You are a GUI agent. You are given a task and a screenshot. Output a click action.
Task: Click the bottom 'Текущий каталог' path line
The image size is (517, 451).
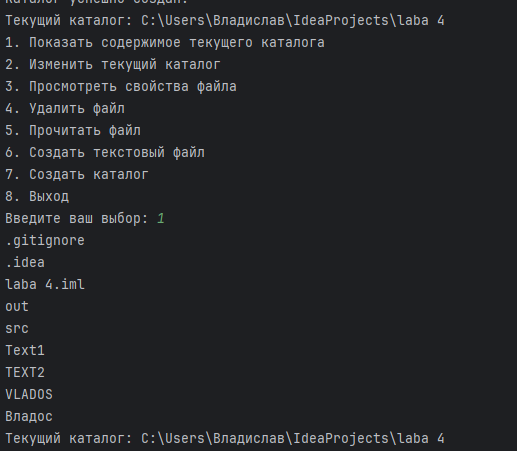225,439
